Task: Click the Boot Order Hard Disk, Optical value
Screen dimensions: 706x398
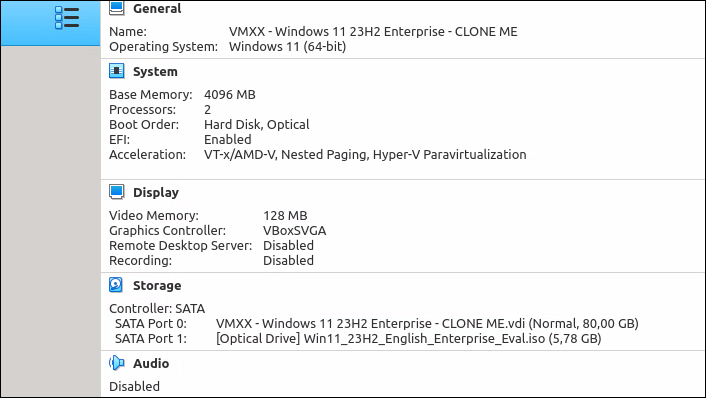Action: pos(257,125)
